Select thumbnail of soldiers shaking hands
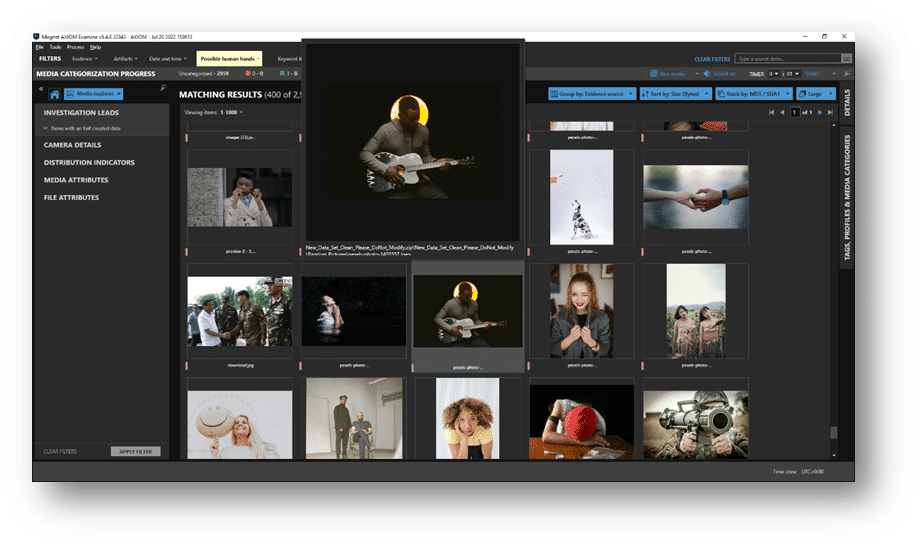The height and width of the screenshot is (547, 920). (239, 311)
